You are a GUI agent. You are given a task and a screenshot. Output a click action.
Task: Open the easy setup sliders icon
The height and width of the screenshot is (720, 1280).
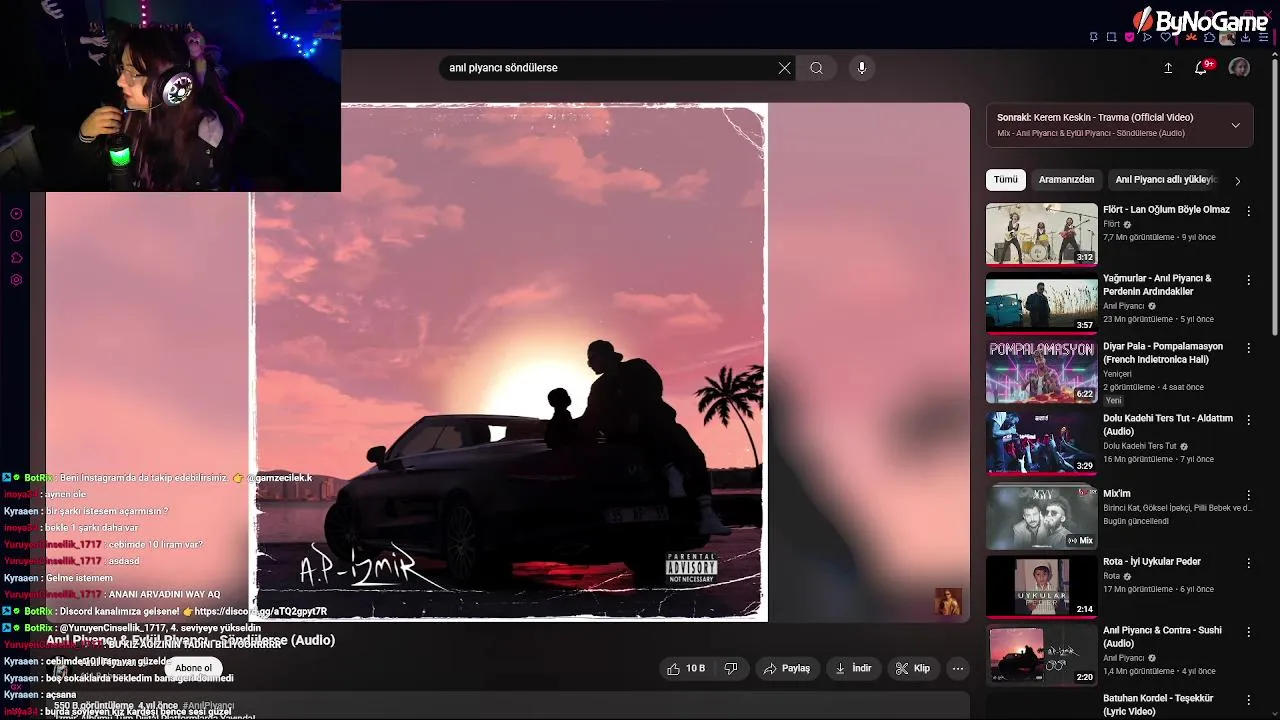coord(1263,37)
